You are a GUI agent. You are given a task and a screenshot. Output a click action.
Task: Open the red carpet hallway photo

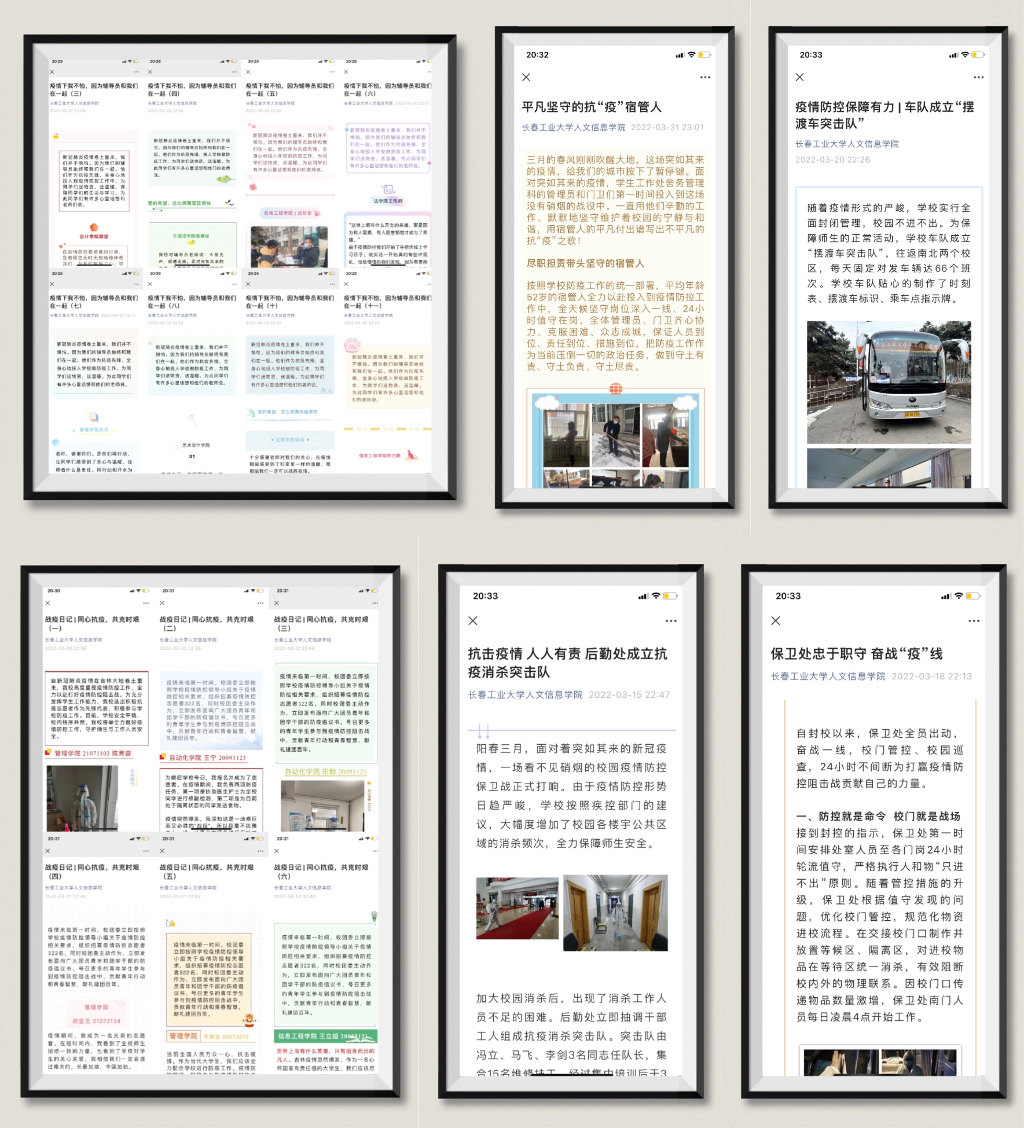(517, 908)
